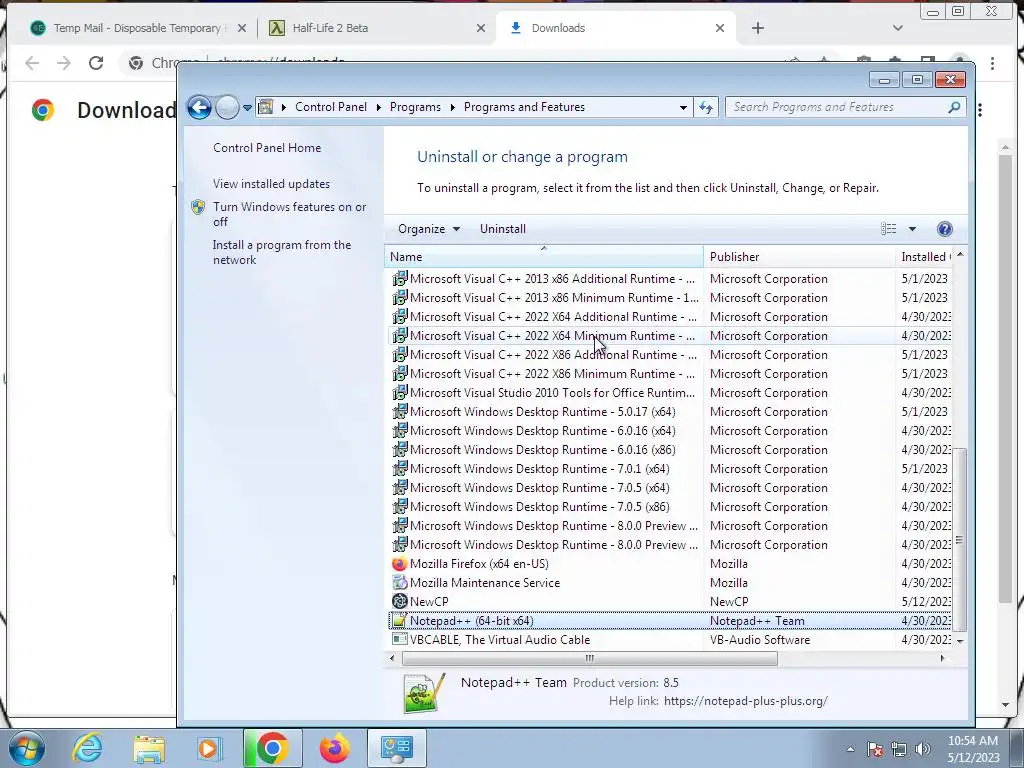Click the horizontal scrollbar thumb of program list
Screen dimensions: 1024x768
point(590,658)
